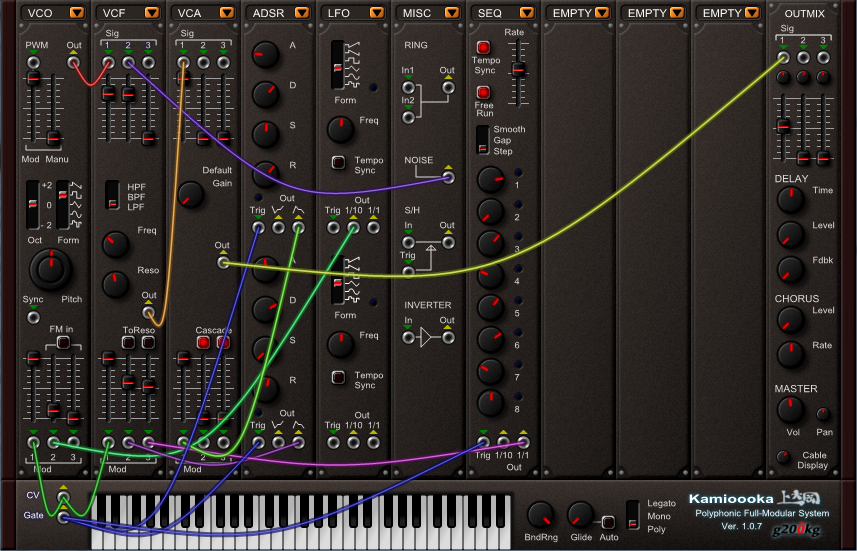The image size is (857, 551).
Task: Click the Inverter In jack
Action: tap(408, 338)
